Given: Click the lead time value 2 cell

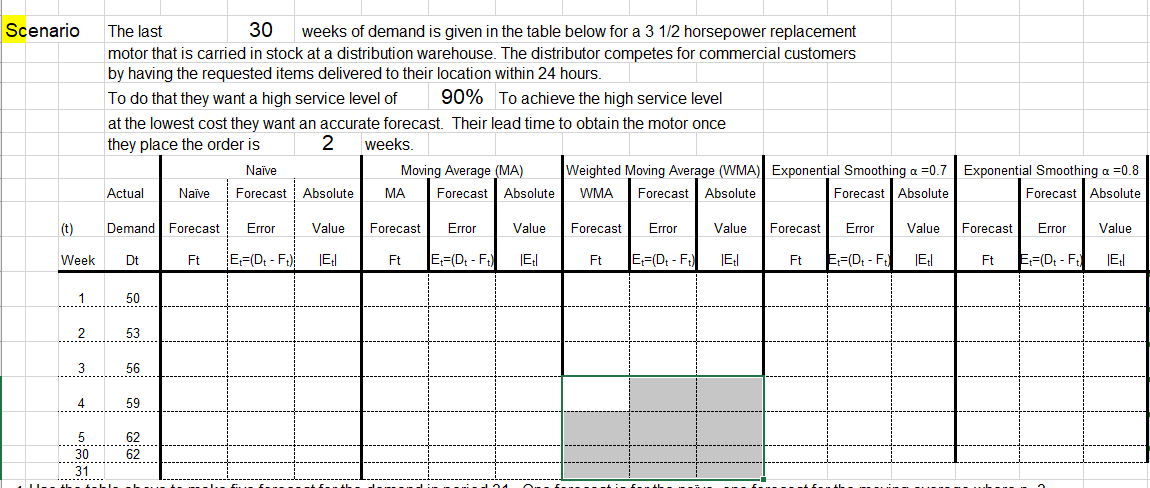Looking at the screenshot, I should point(328,143).
